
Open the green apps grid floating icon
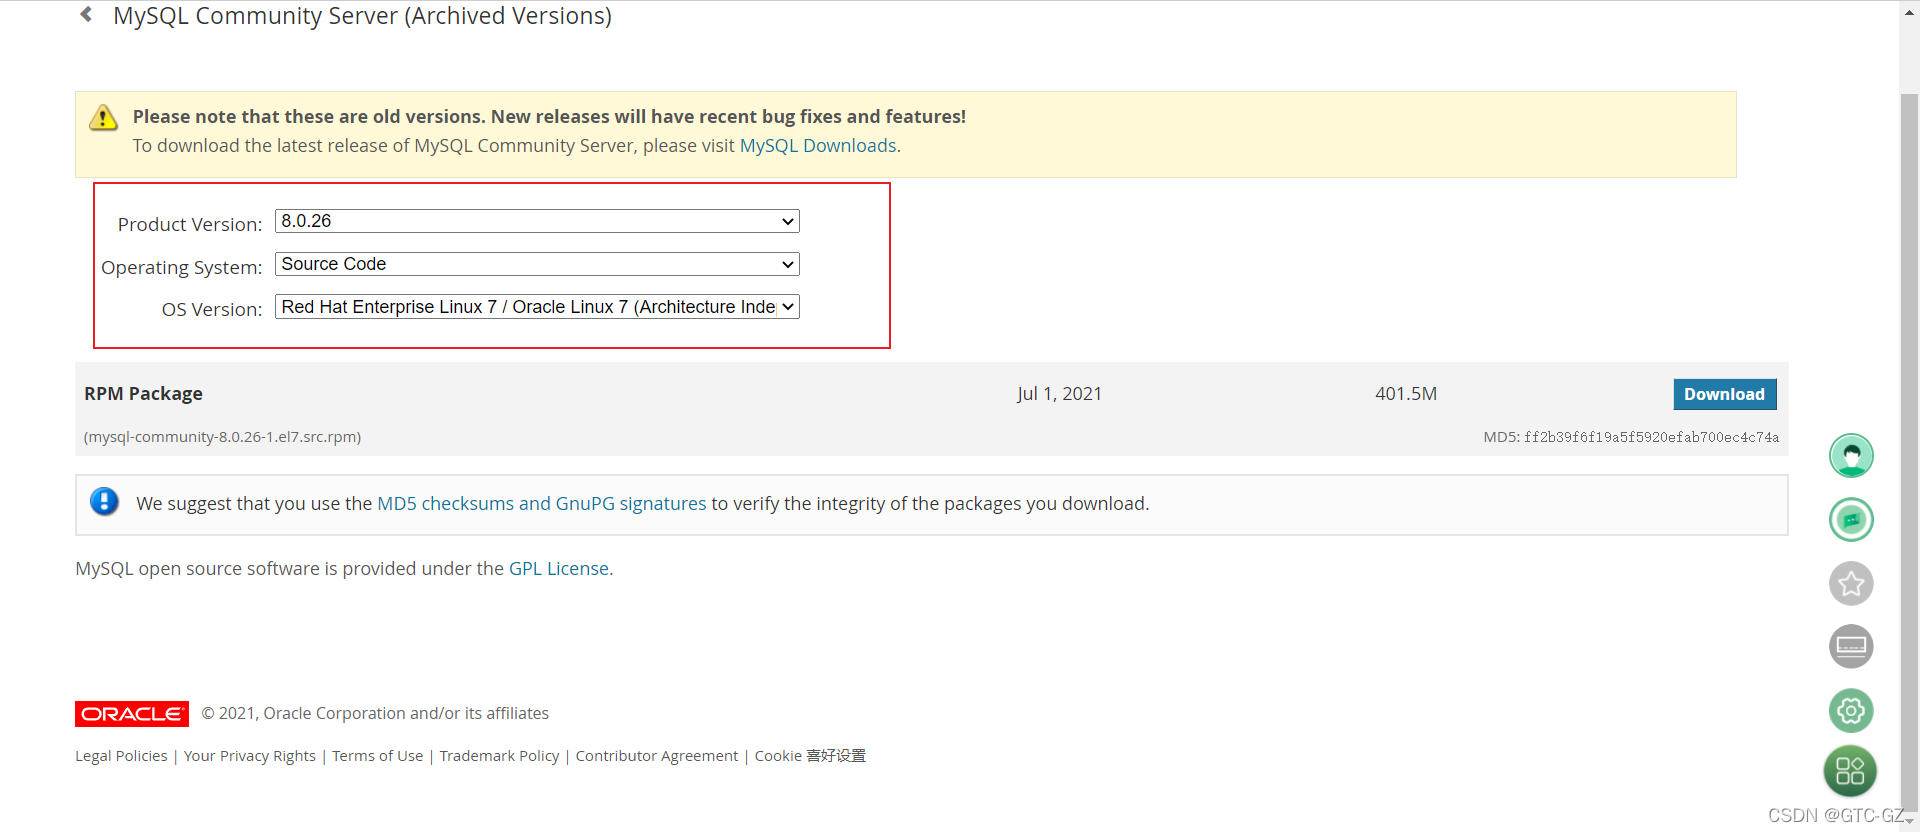1850,771
